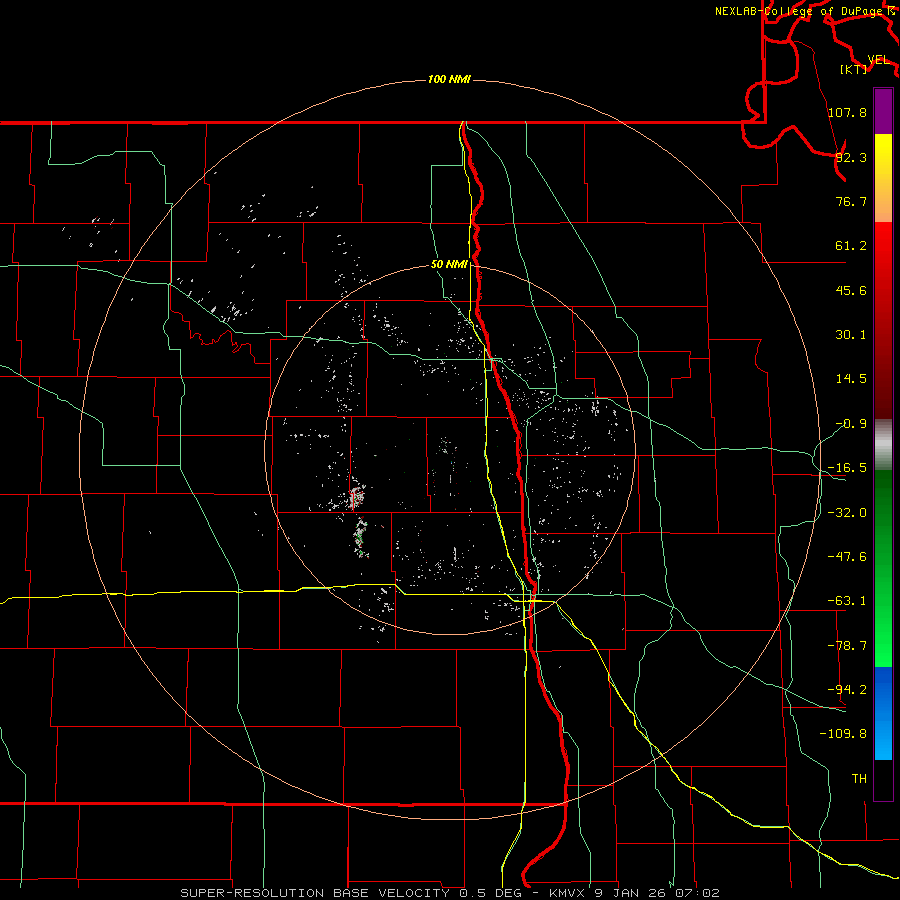
Task: Click the Super-Resolution Base Velocity caption
Action: 449,893
